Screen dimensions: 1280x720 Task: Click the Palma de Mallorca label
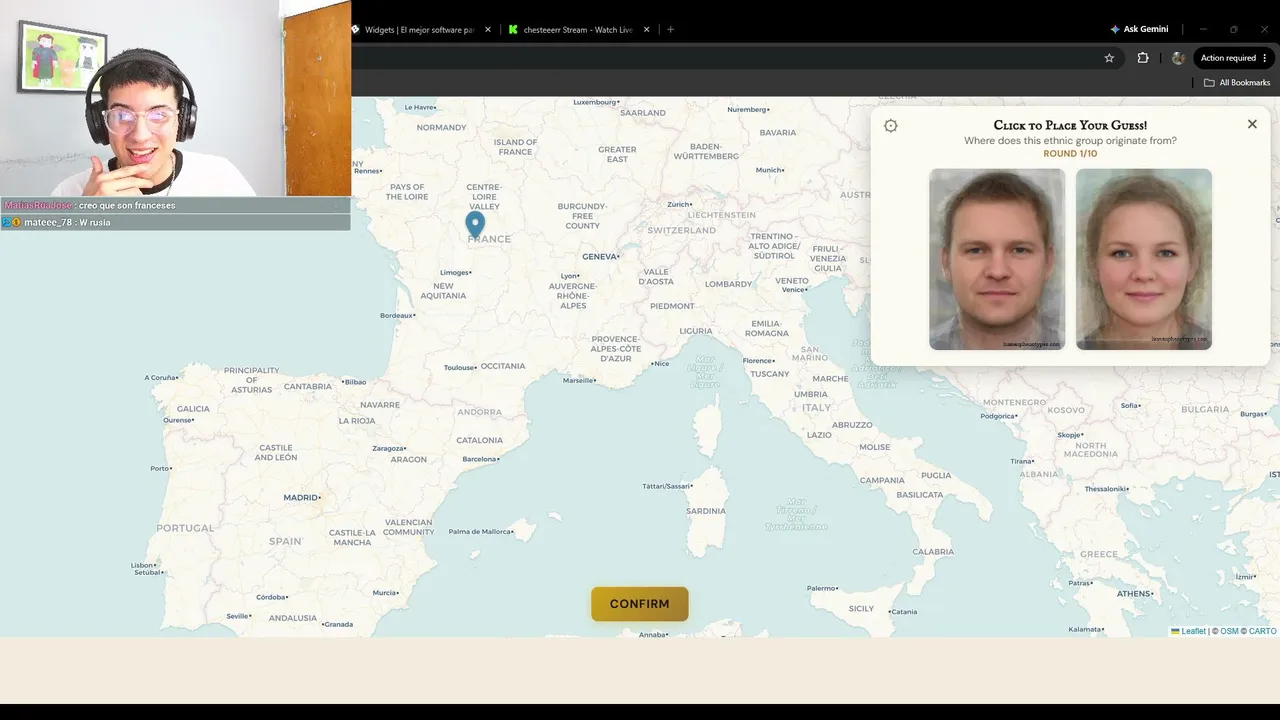click(481, 532)
